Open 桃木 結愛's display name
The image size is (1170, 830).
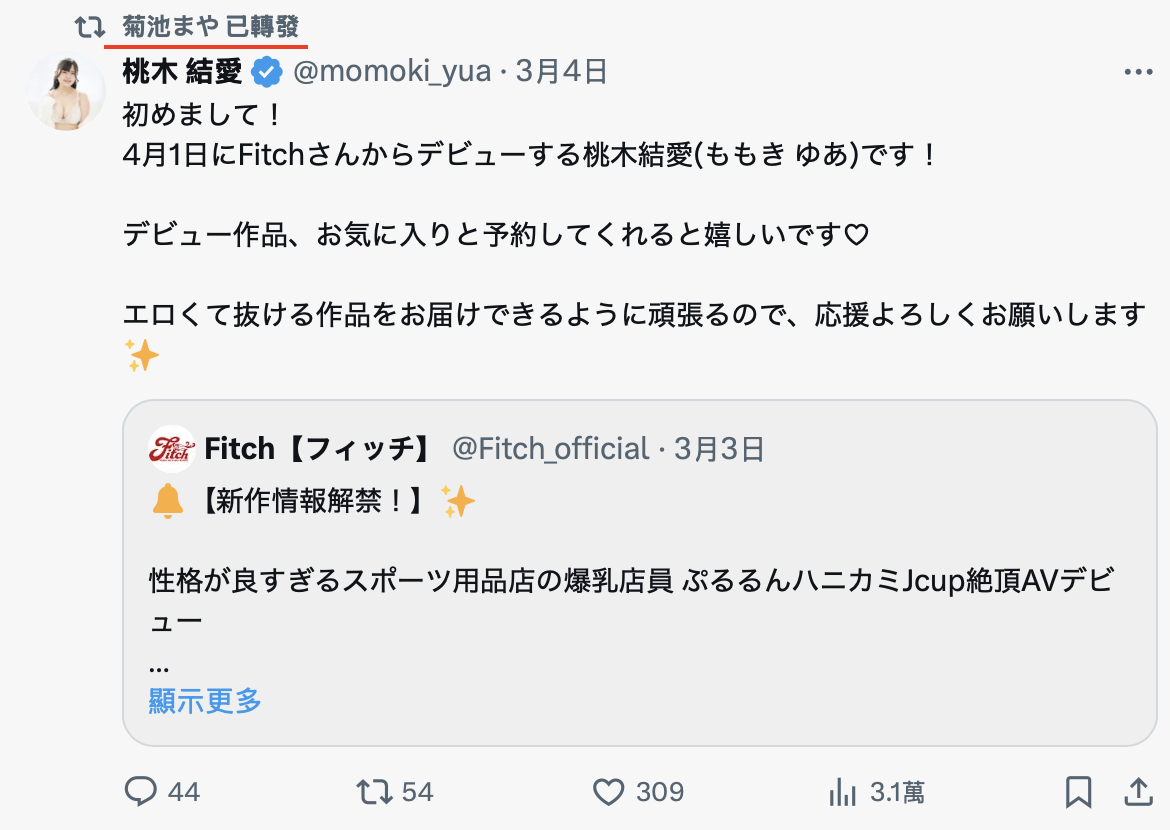180,71
